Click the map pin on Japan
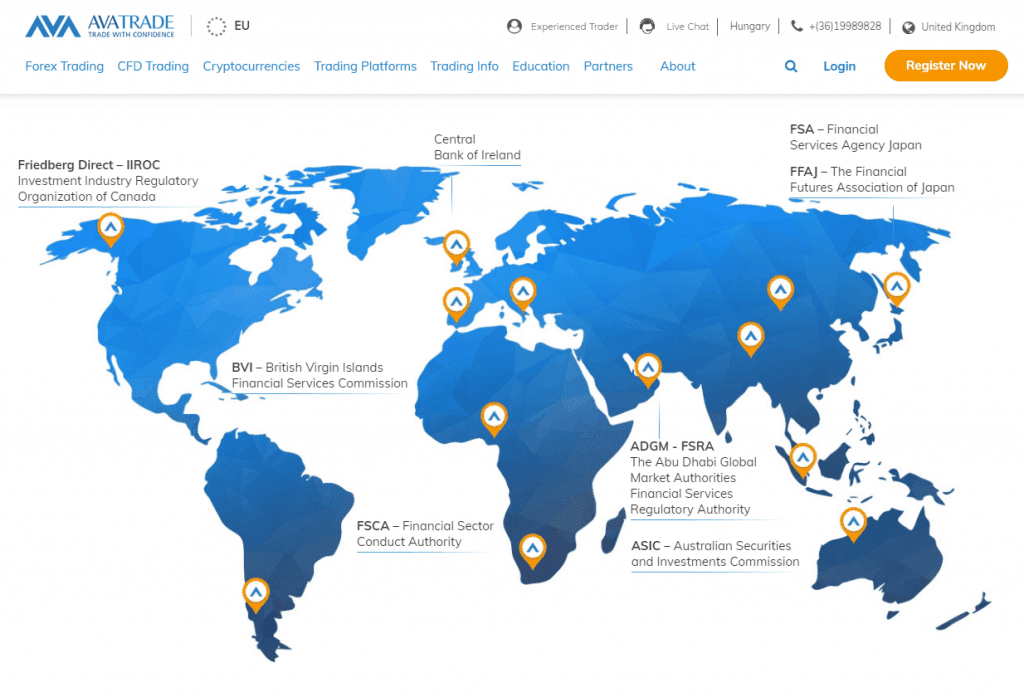The width and height of the screenshot is (1024, 697). coord(897,288)
